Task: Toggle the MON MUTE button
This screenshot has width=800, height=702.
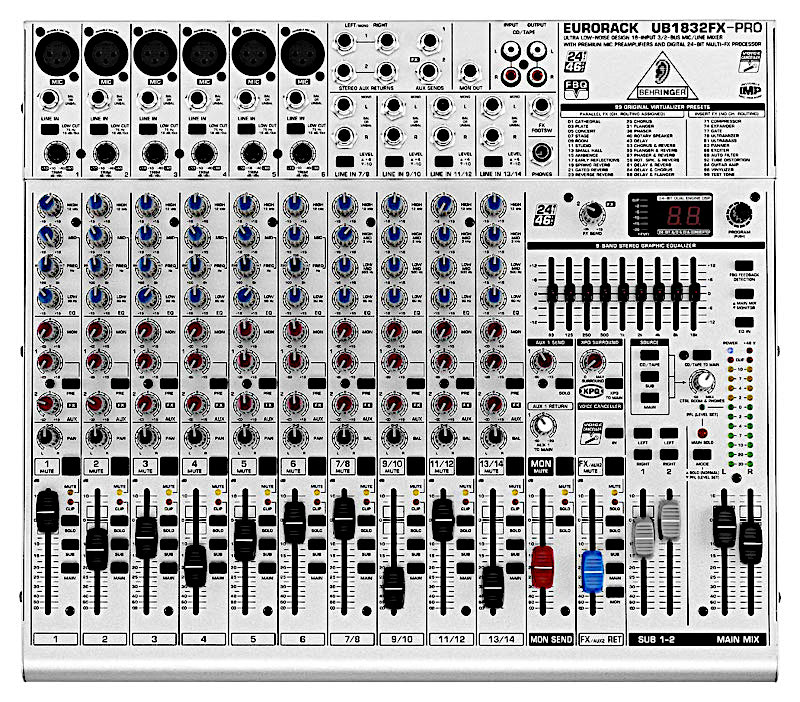Action: click(564, 466)
